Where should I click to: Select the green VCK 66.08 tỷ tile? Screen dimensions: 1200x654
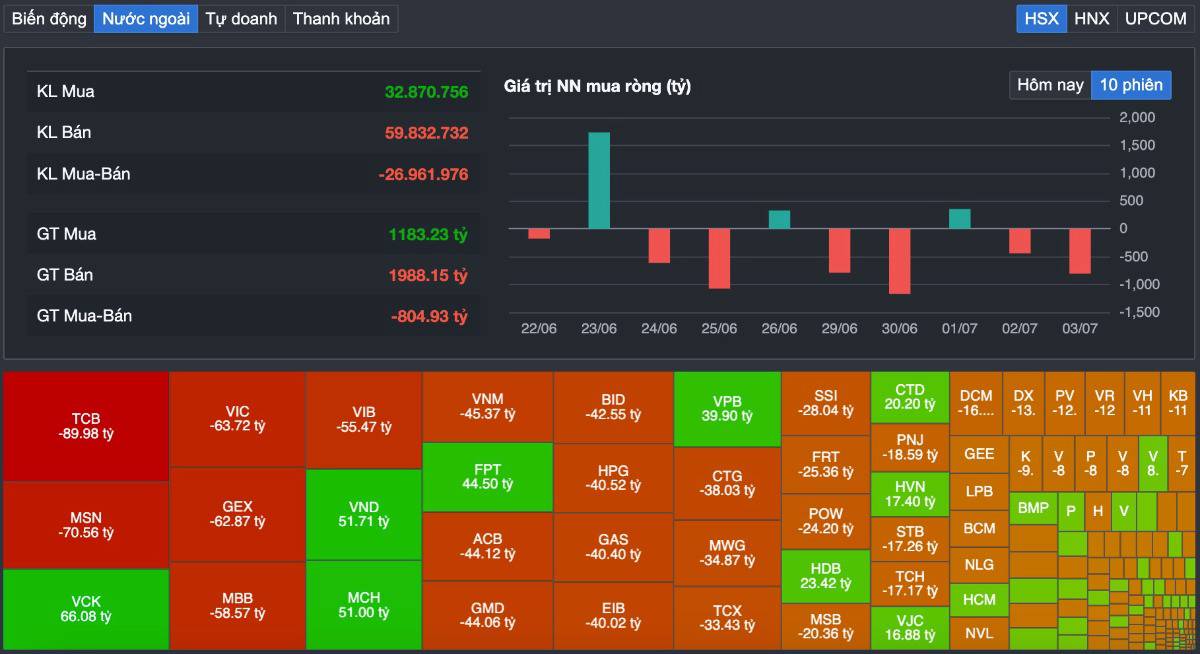pos(86,610)
